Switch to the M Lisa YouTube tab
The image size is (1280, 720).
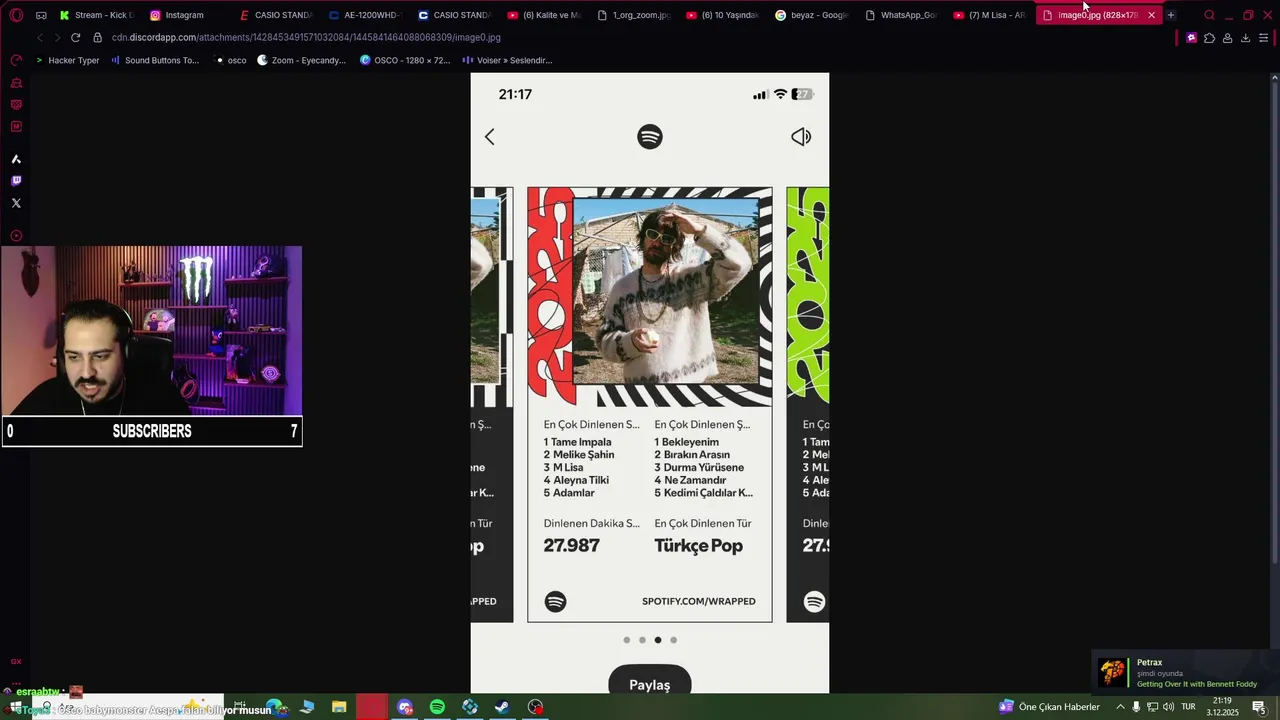tap(989, 15)
